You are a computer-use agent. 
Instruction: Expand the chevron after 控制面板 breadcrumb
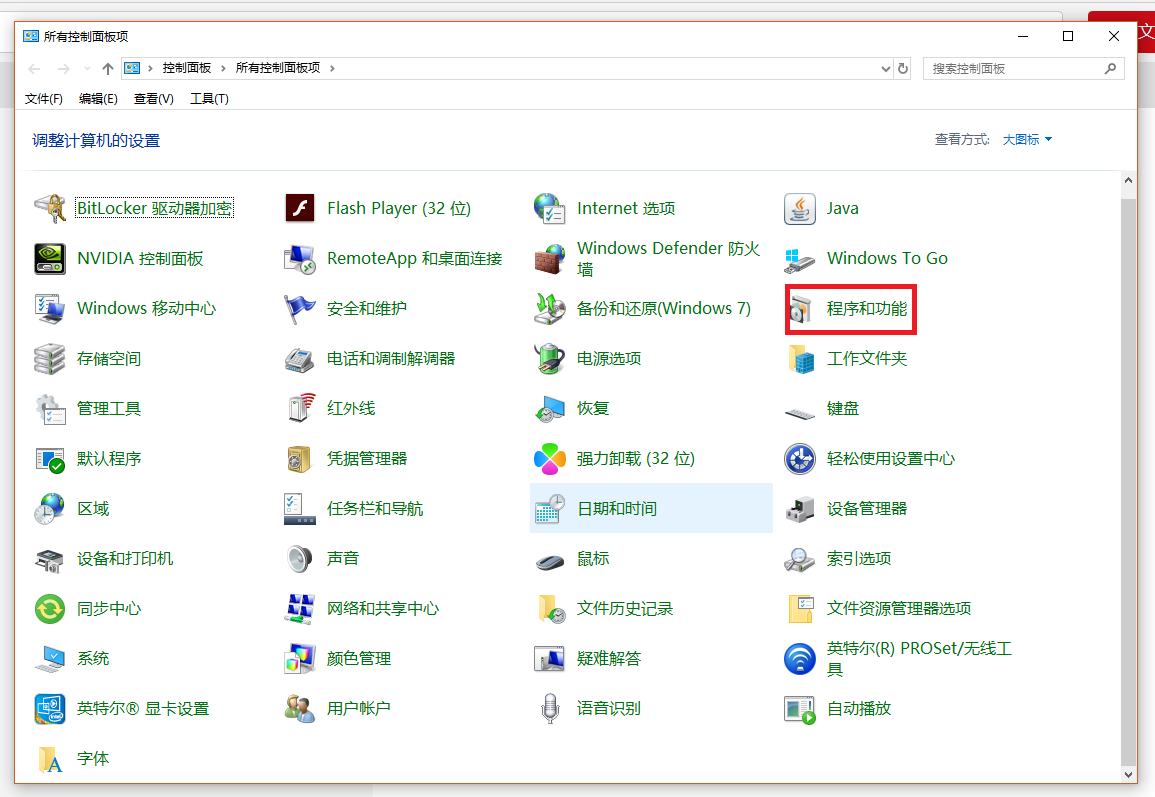pyautogui.click(x=223, y=69)
